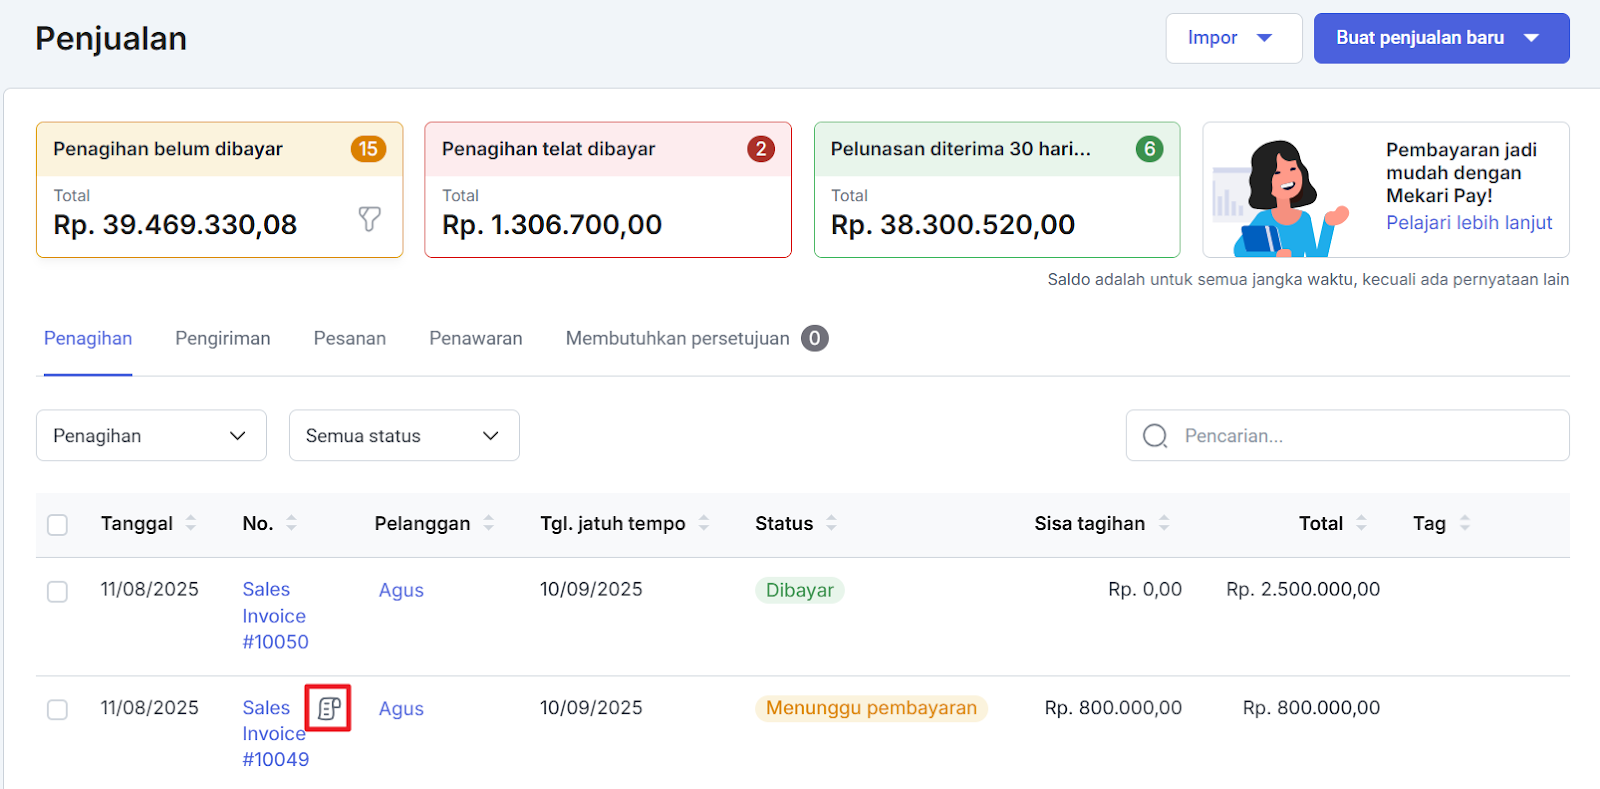This screenshot has height=789, width=1600.
Task: Sort by Total column arrows
Action: pyautogui.click(x=1361, y=523)
